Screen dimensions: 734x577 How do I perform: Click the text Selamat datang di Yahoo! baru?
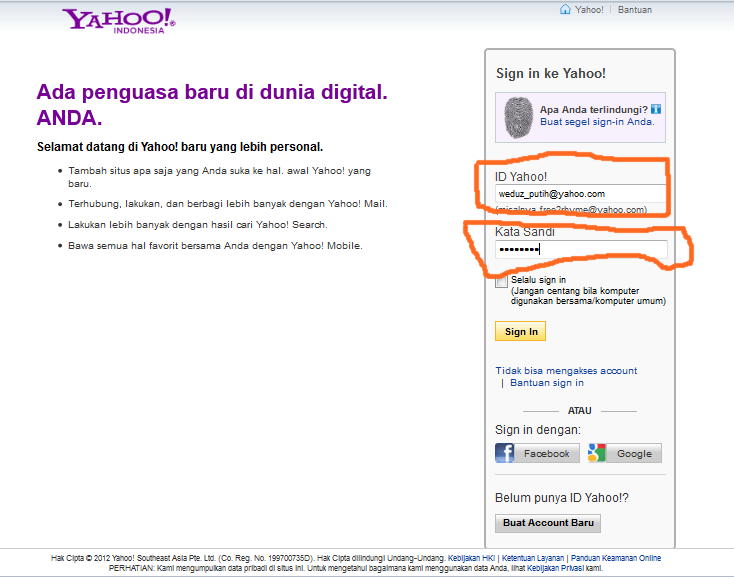180,147
